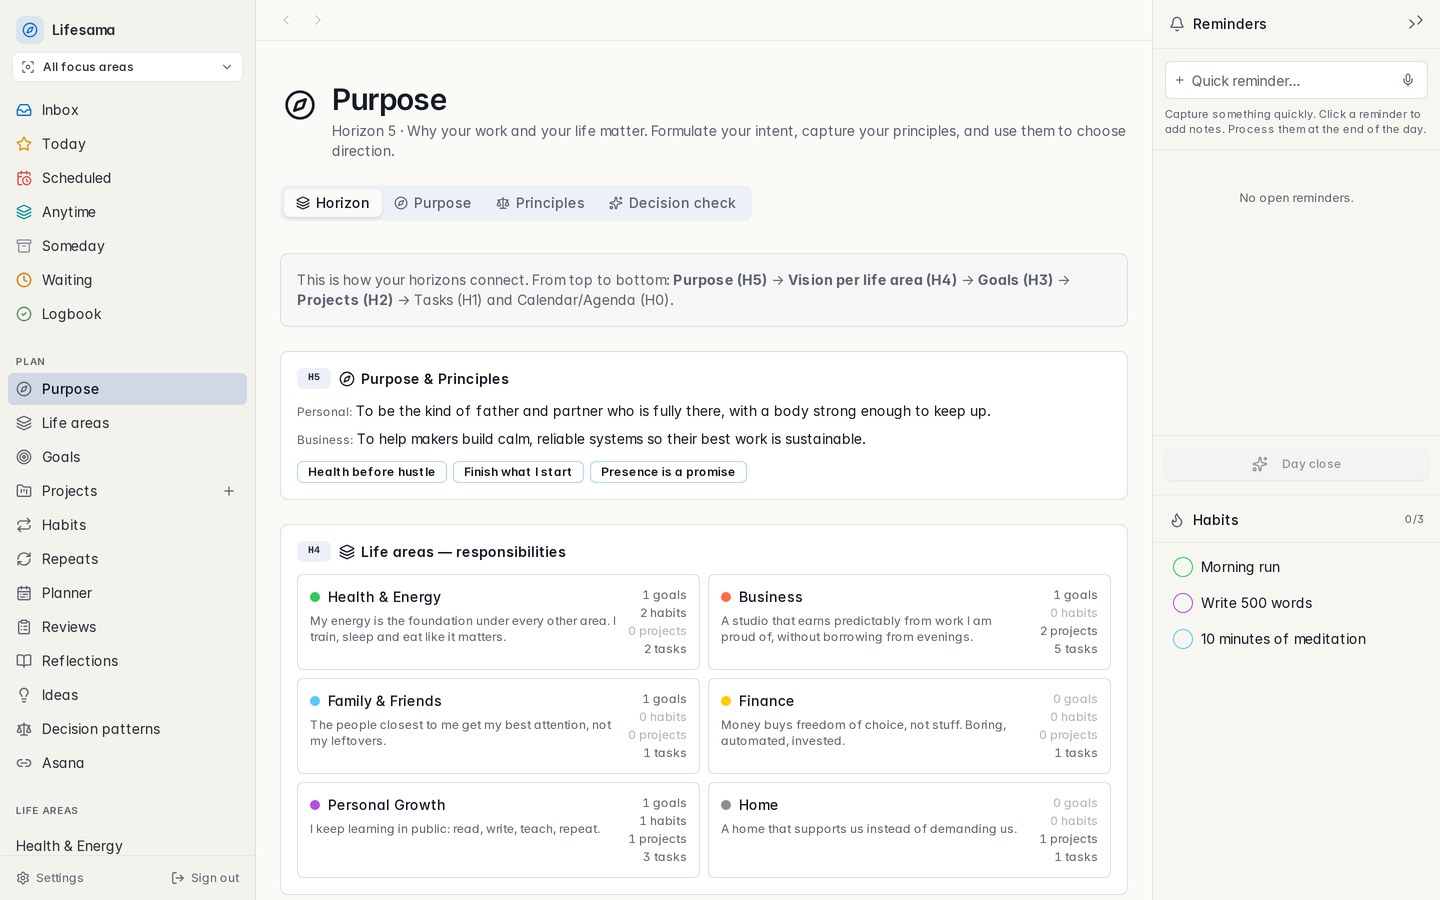
Task: Switch to the Horizon tab
Action: point(333,203)
